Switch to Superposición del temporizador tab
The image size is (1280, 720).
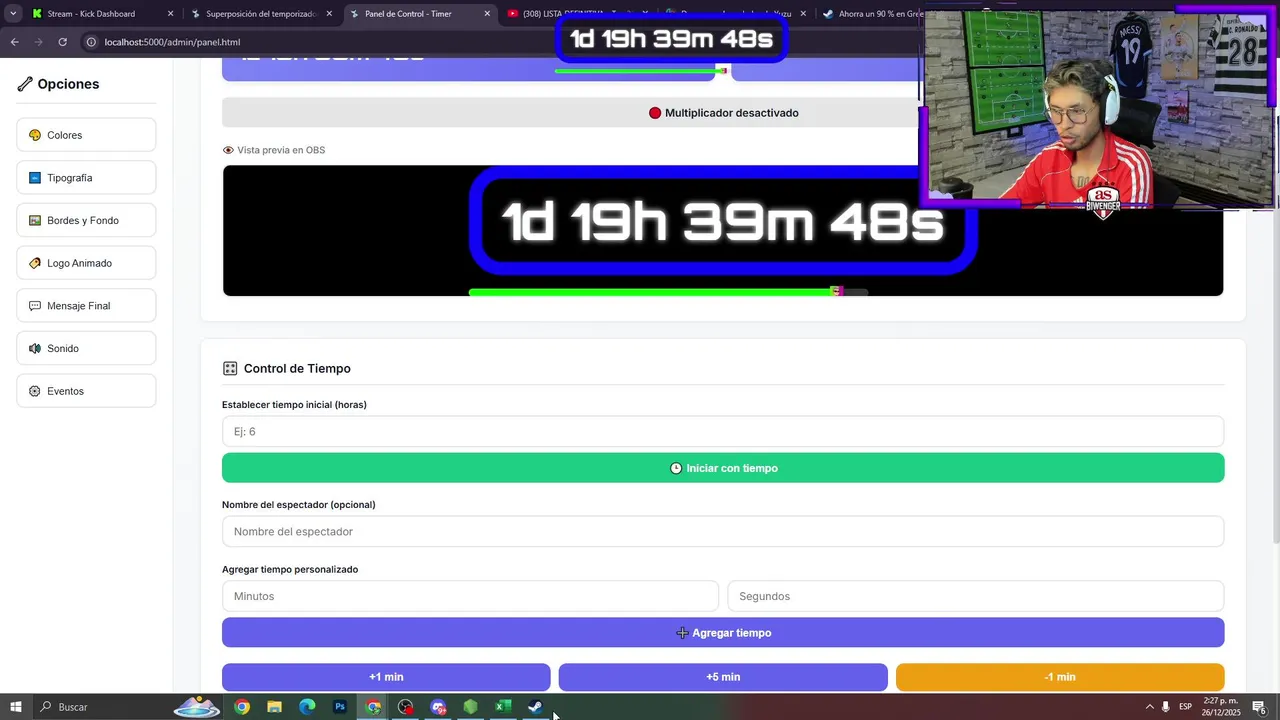260,14
